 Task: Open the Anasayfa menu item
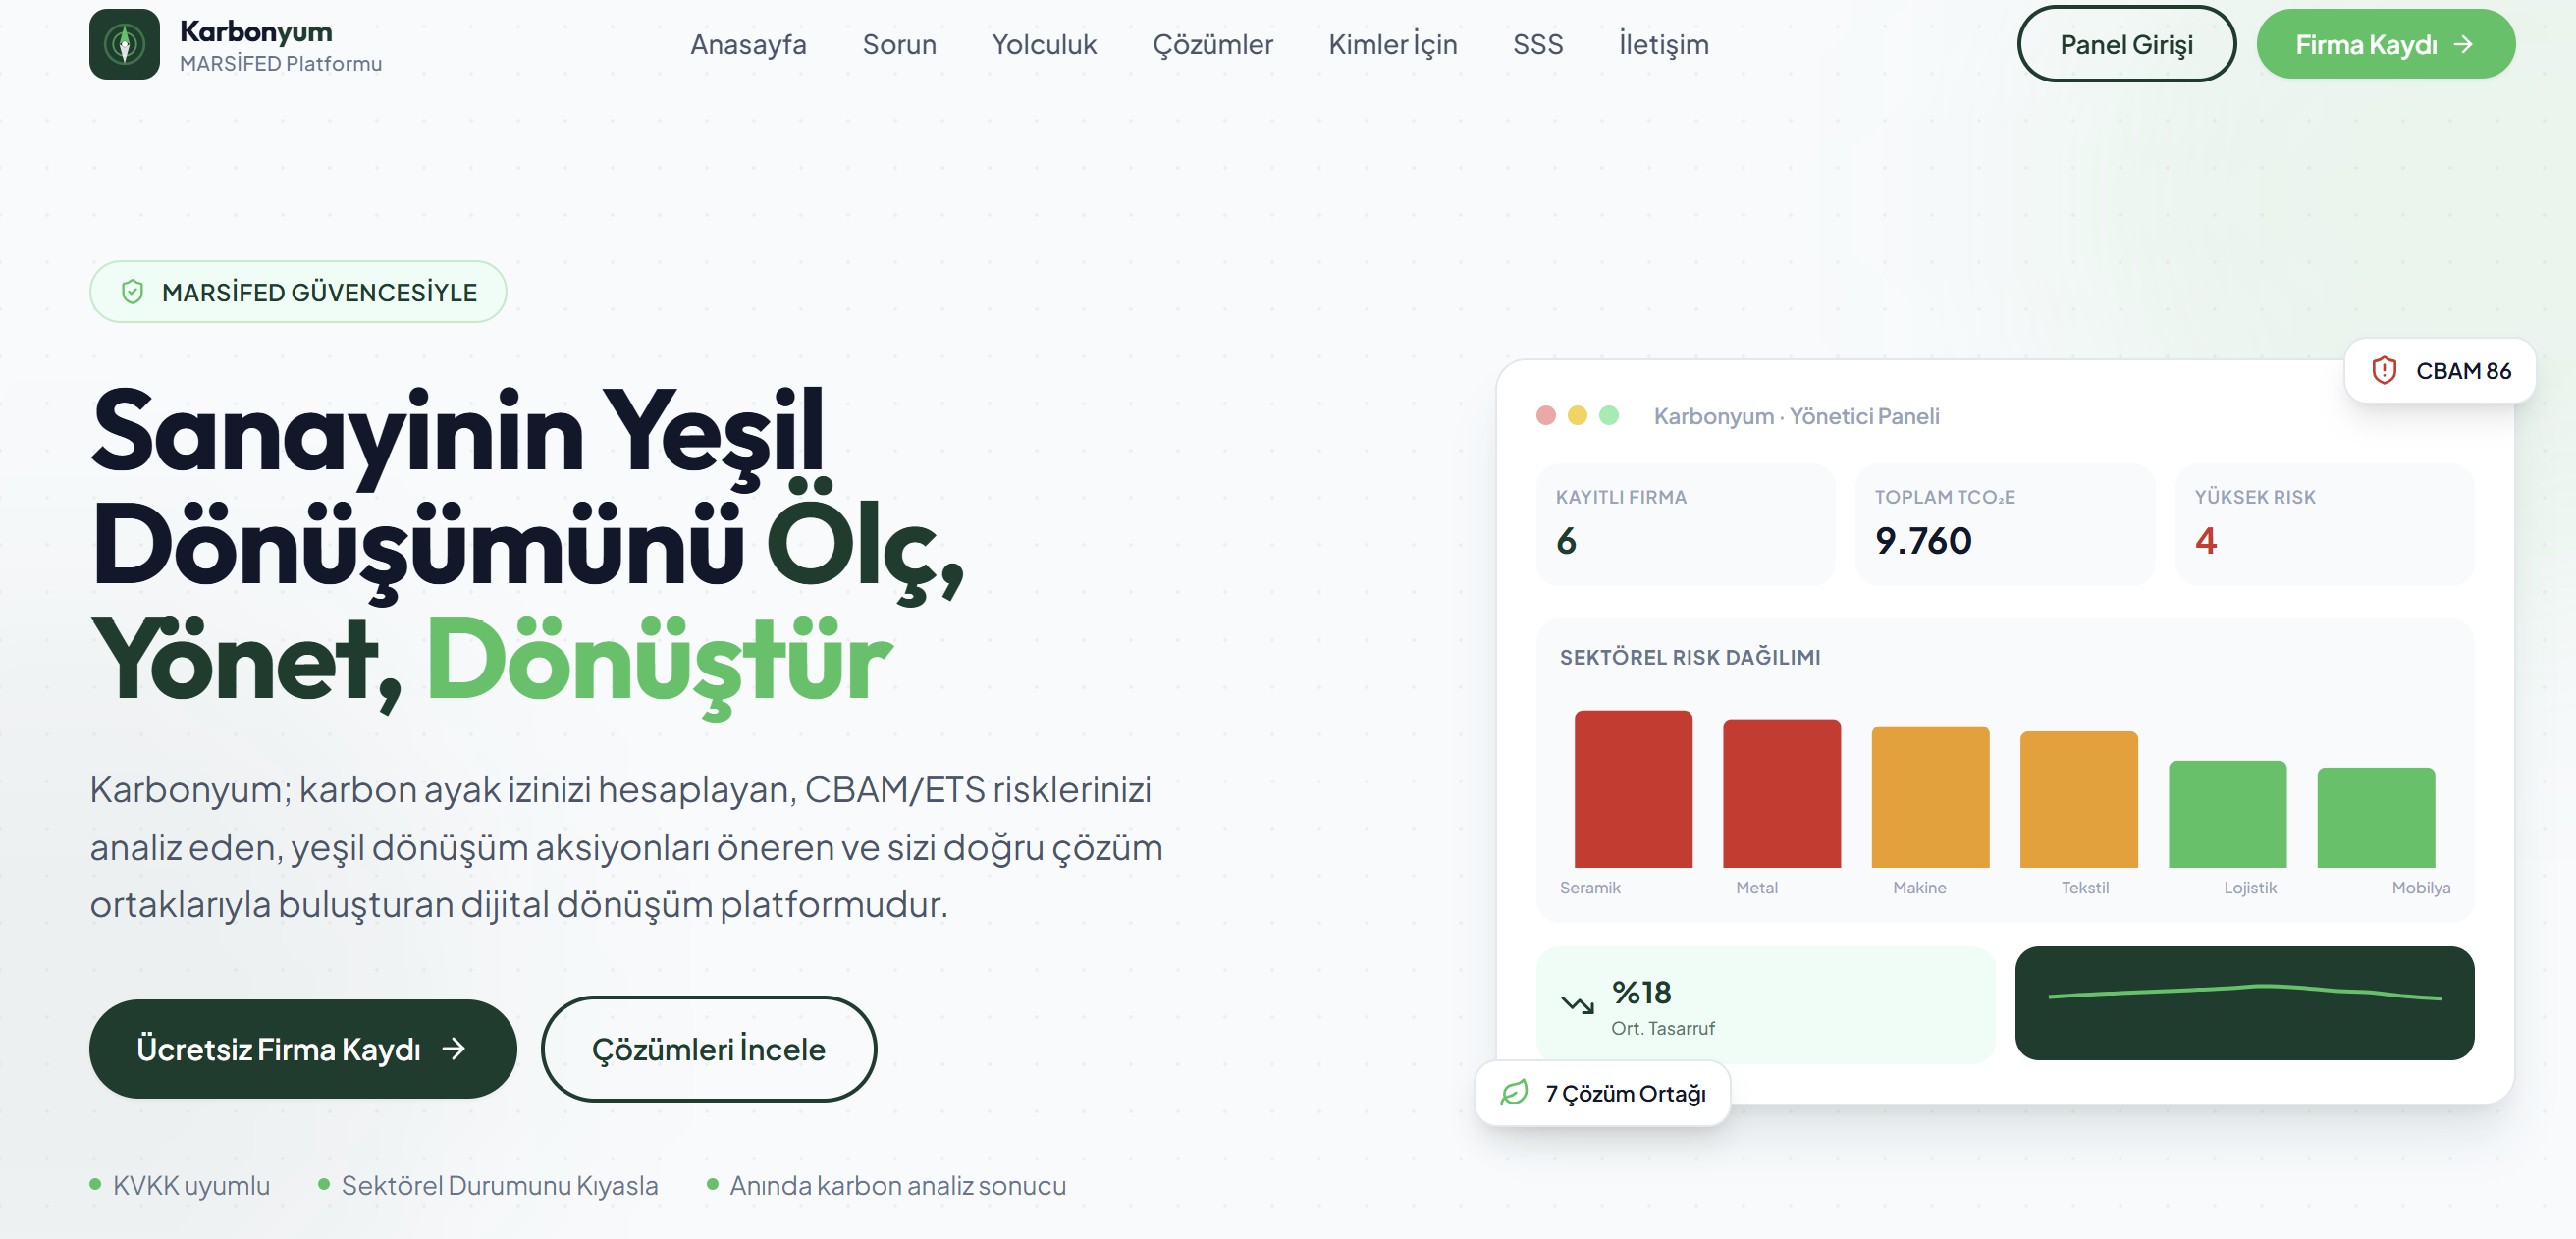point(748,44)
